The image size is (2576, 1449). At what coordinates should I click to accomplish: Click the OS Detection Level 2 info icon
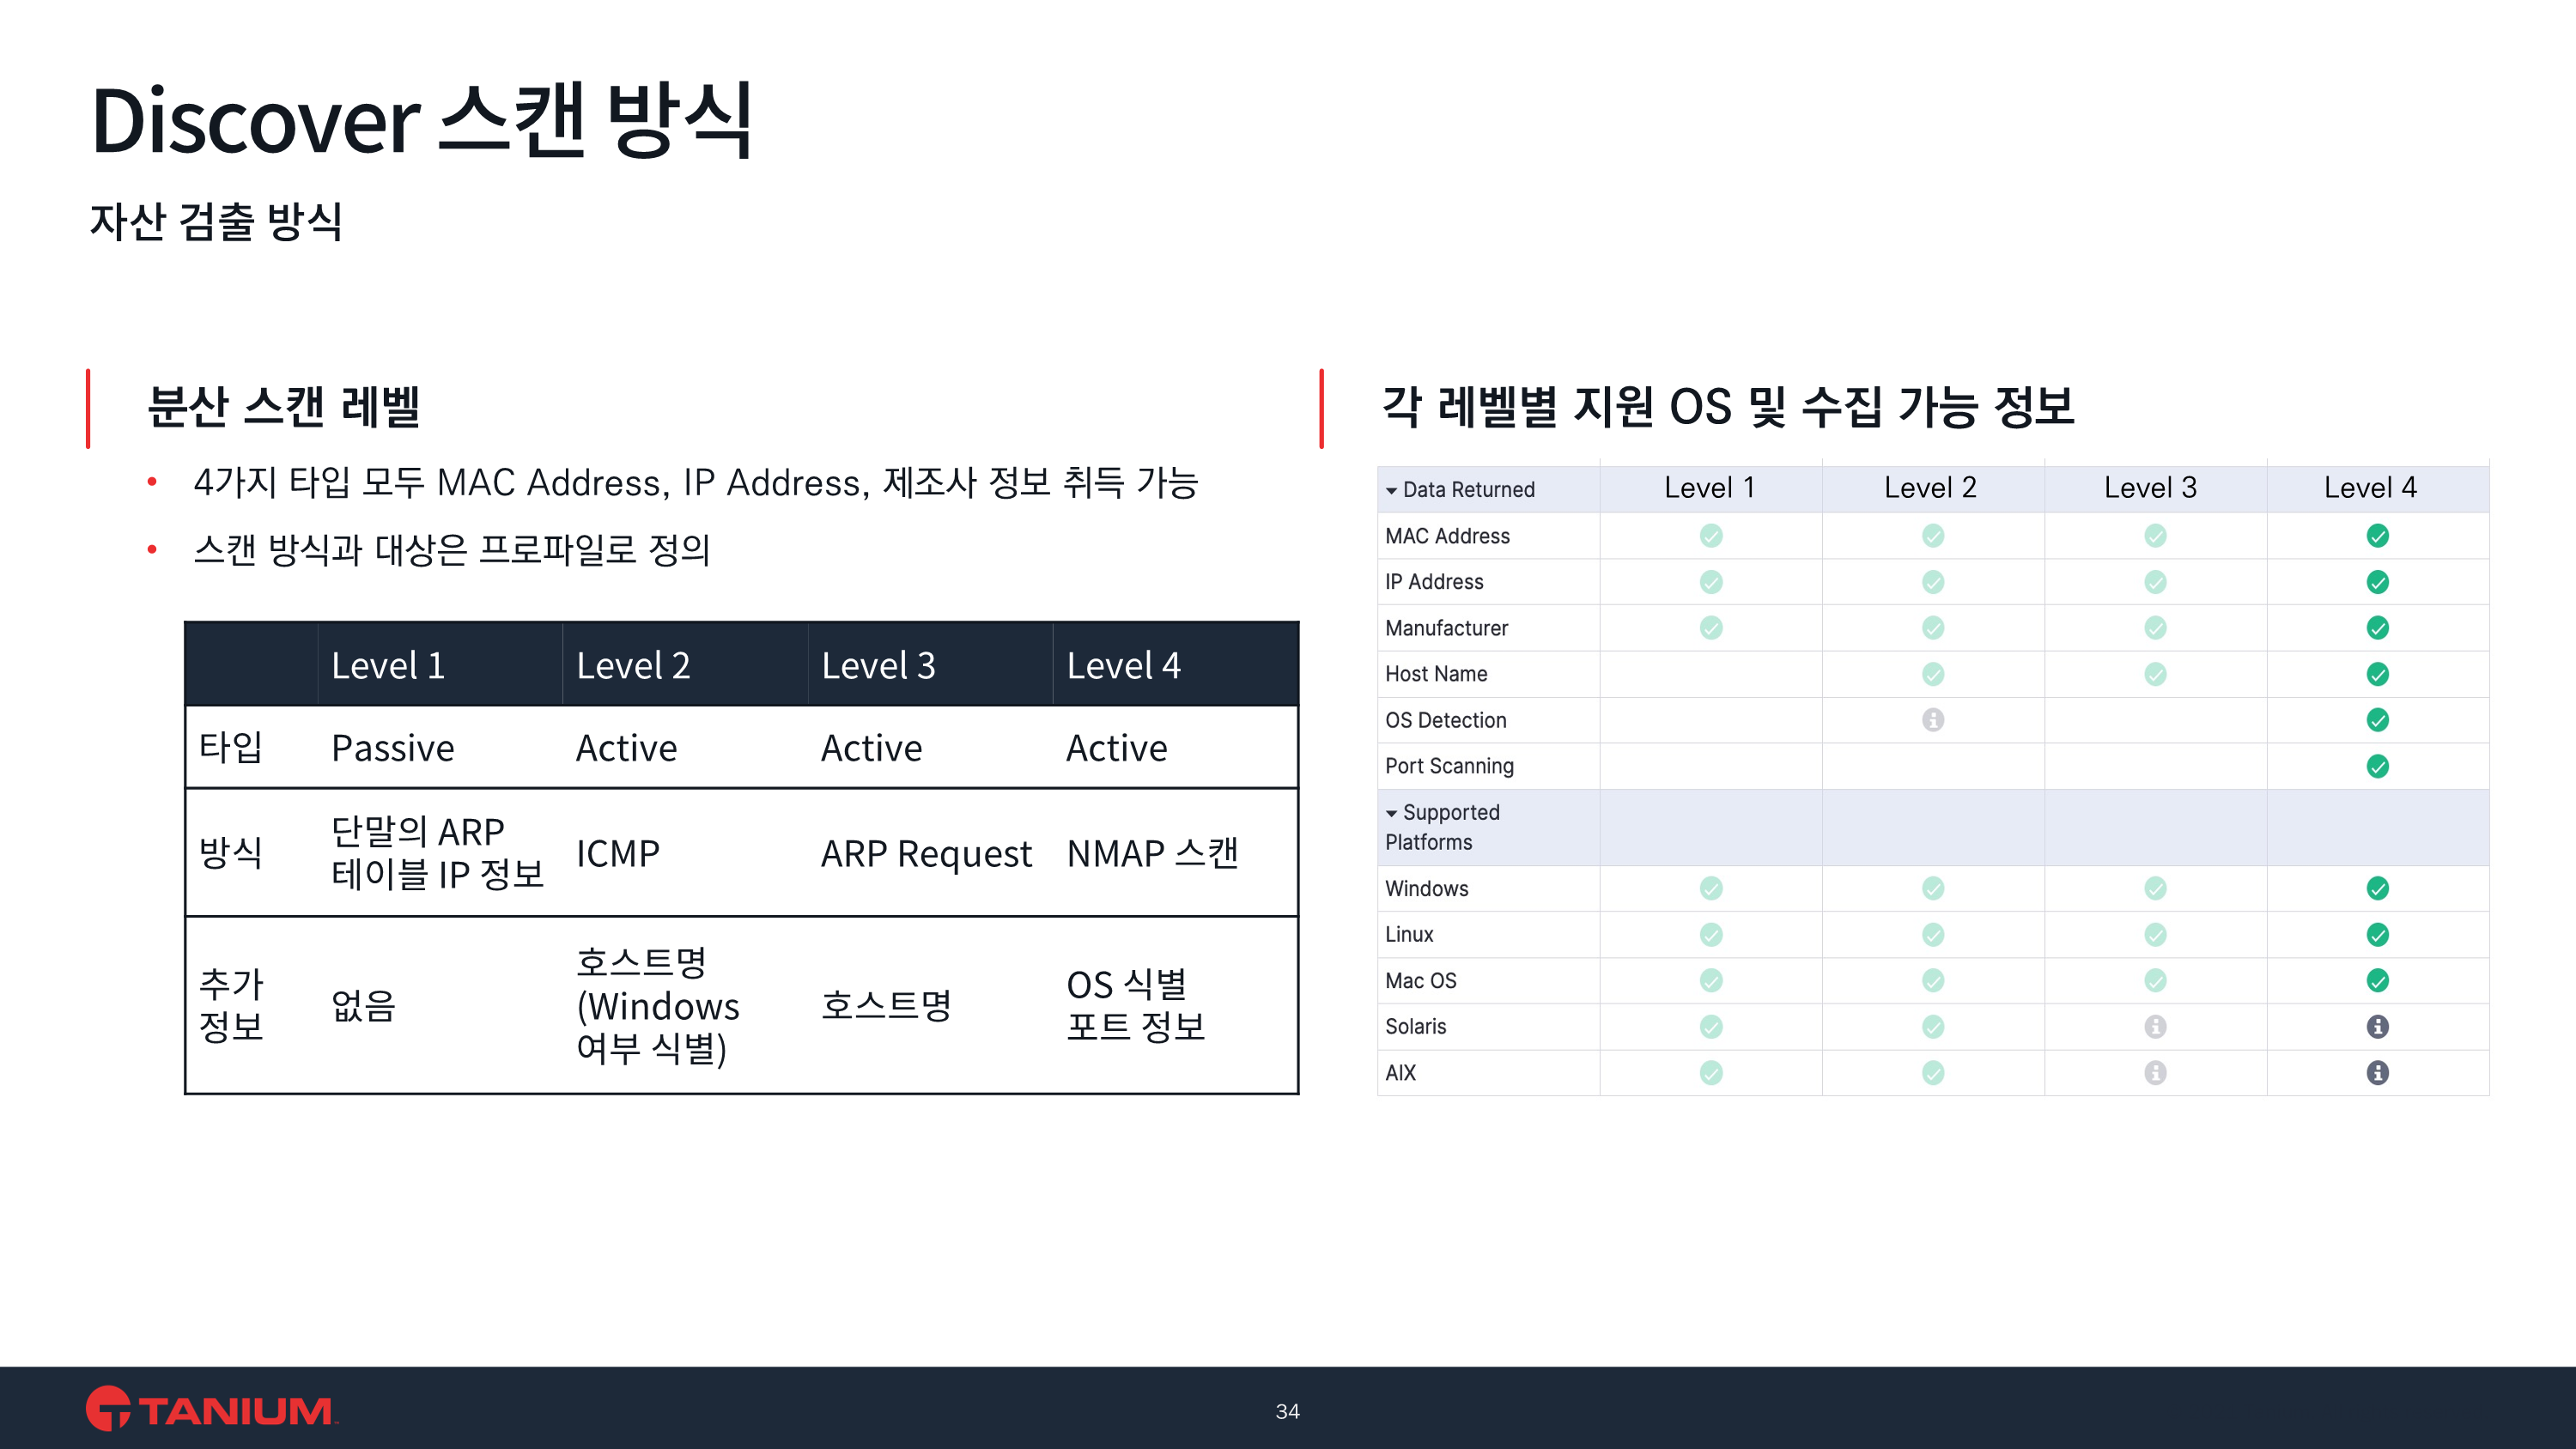tap(1932, 720)
